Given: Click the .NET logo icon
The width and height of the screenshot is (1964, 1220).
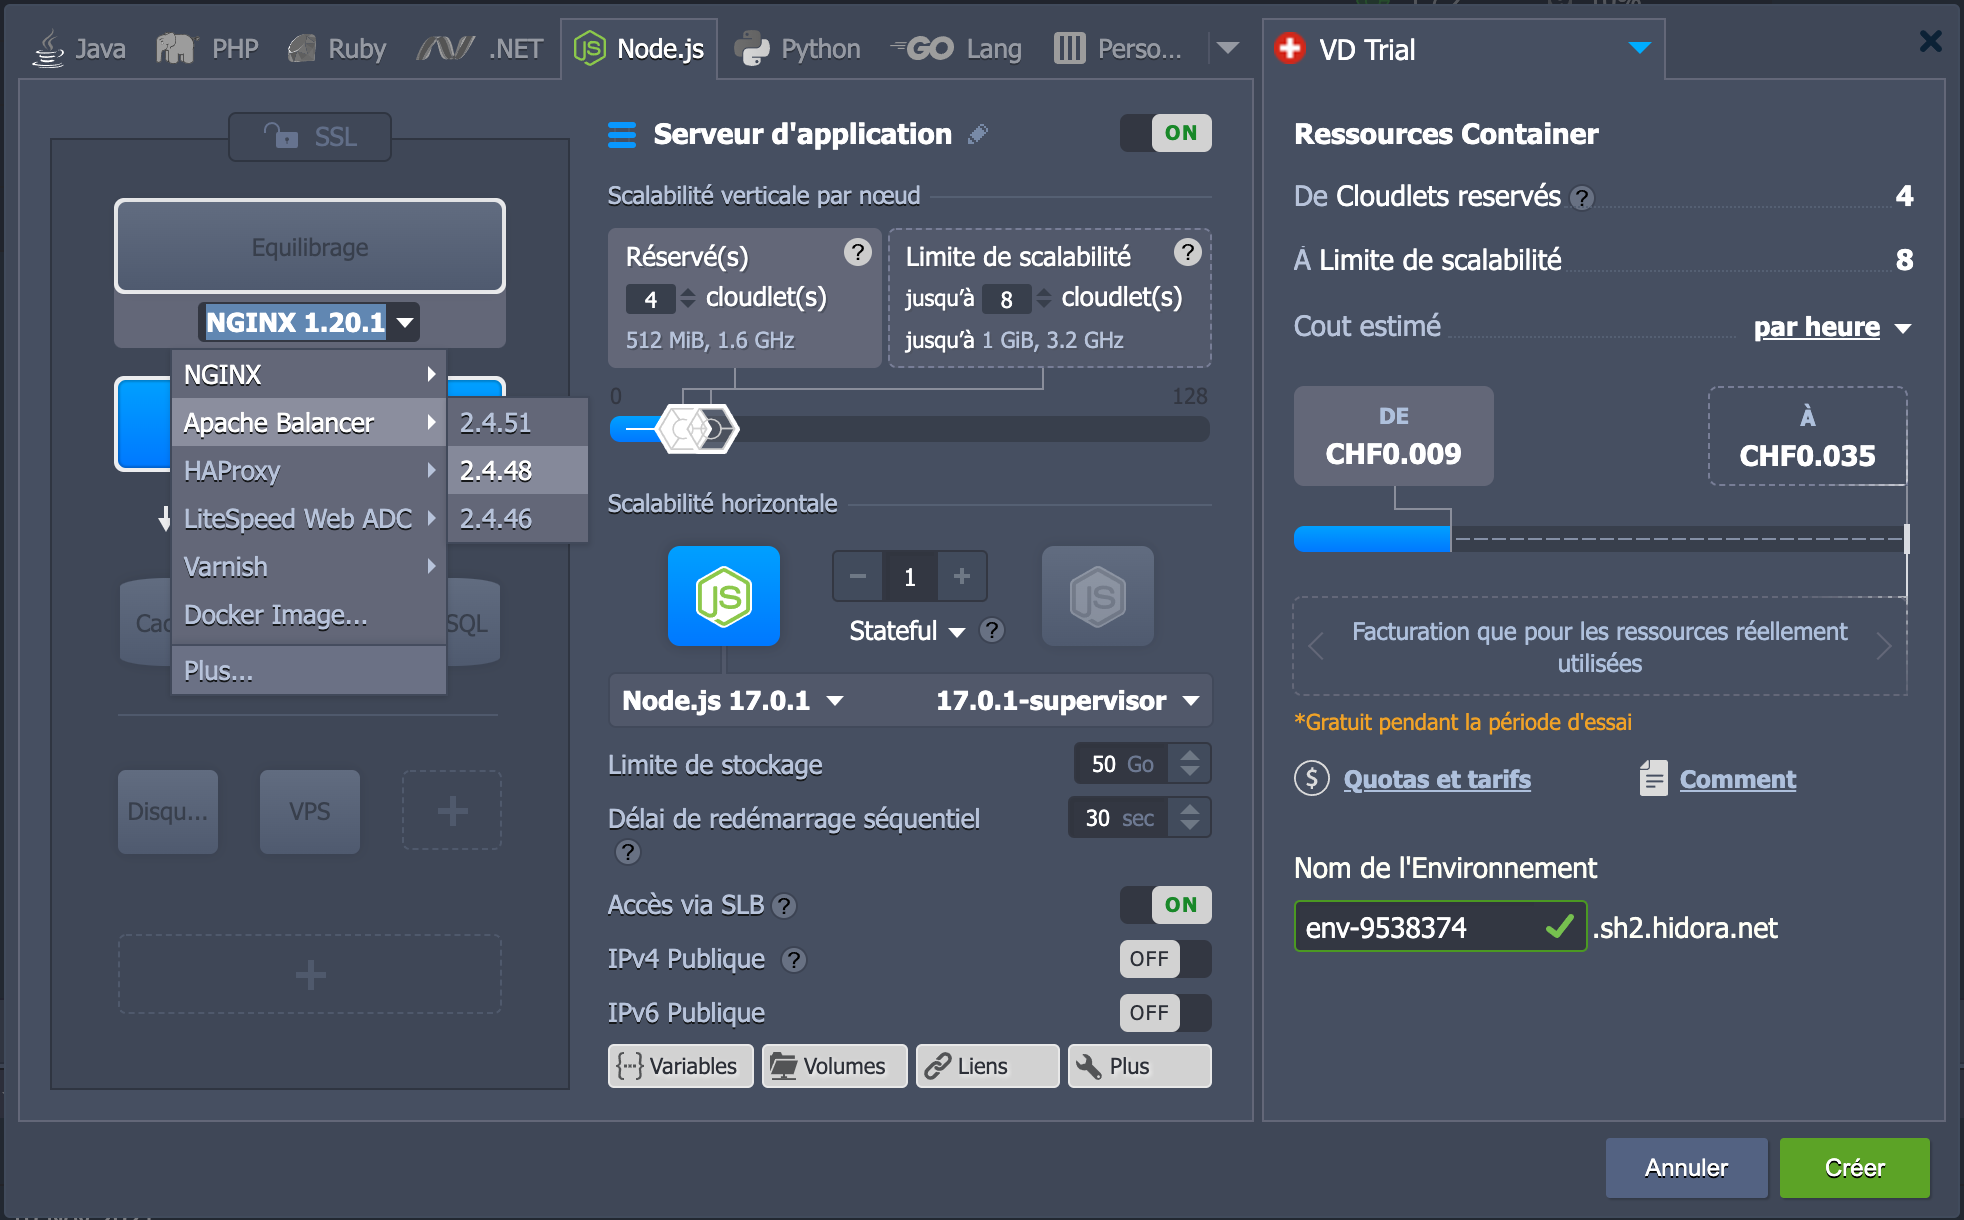Looking at the screenshot, I should 445,48.
